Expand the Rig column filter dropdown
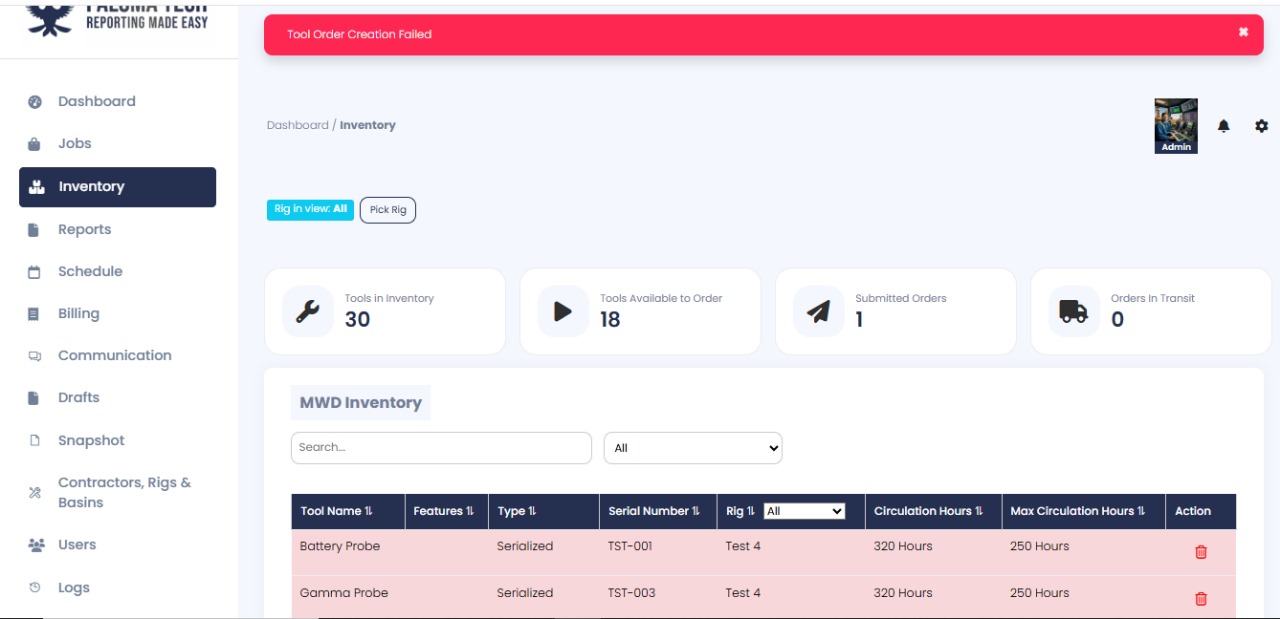This screenshot has width=1280, height=619. [804, 511]
